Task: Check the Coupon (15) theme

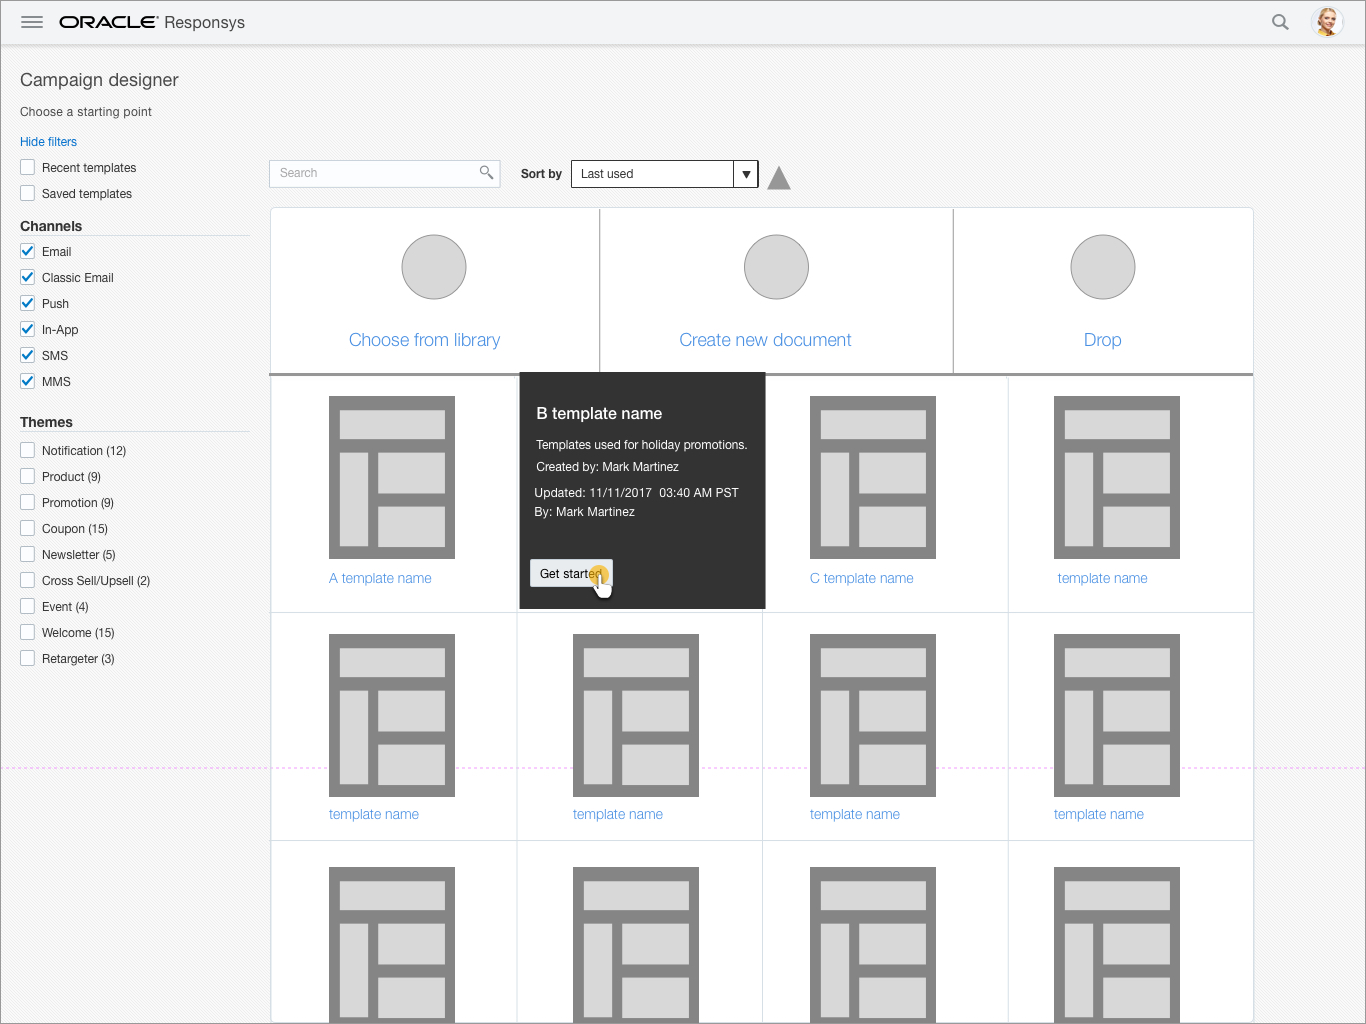Action: point(28,528)
